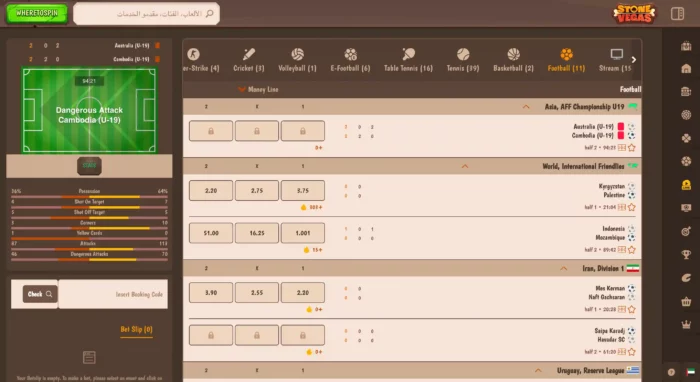Open the topmost right sidebar icon
This screenshot has height=382, width=700.
coord(686,46)
